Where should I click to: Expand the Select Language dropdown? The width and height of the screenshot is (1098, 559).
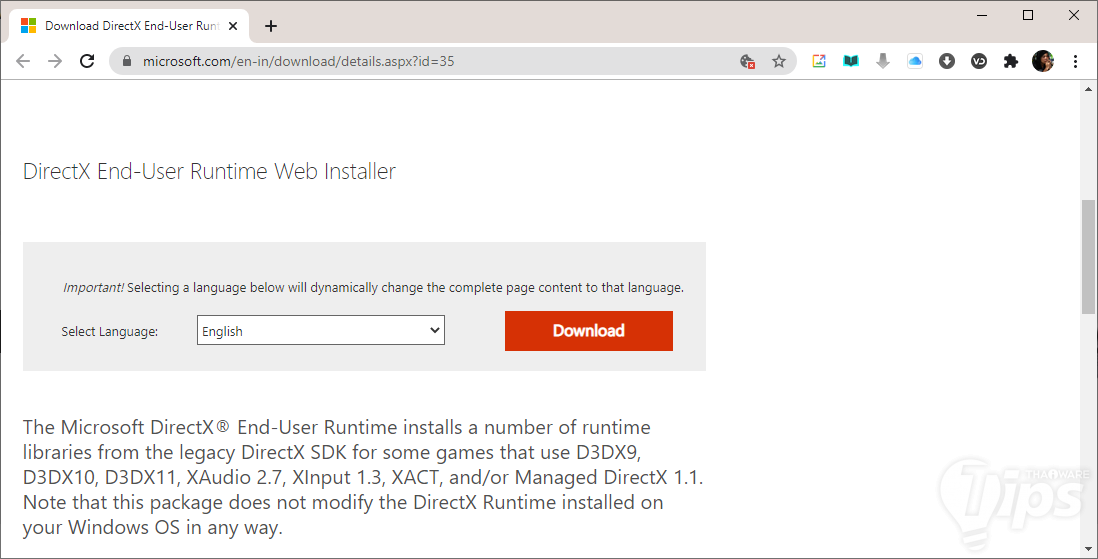tap(321, 331)
